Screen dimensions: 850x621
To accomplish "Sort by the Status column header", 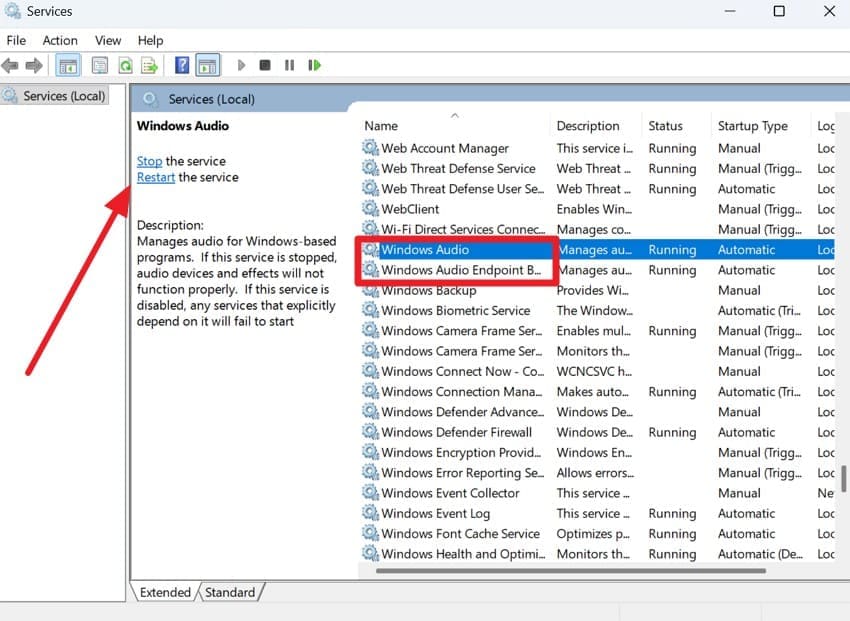I will point(675,126).
